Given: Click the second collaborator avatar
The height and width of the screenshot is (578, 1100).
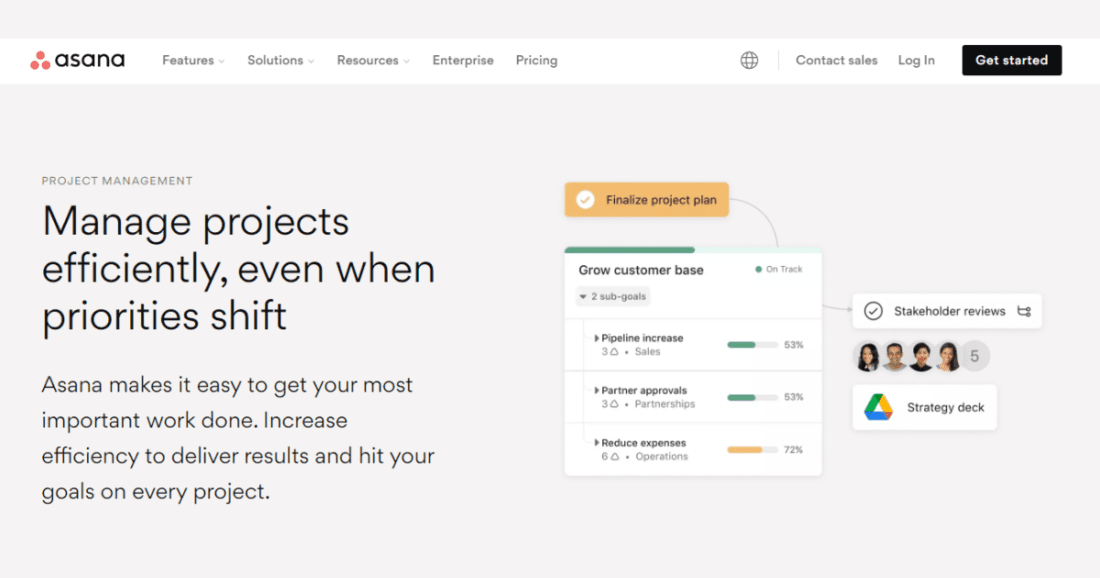Looking at the screenshot, I should [x=894, y=356].
